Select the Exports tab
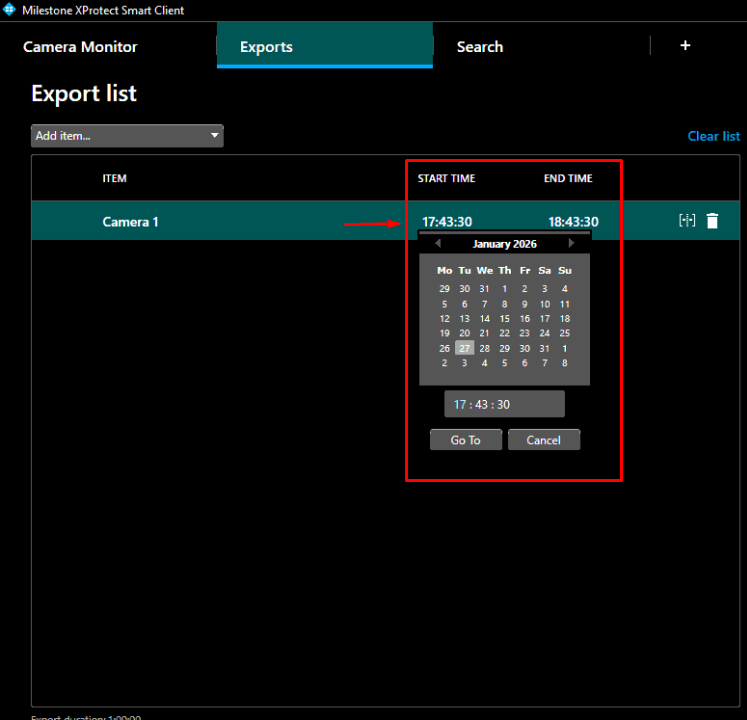Image resolution: width=747 pixels, height=720 pixels. 266,47
